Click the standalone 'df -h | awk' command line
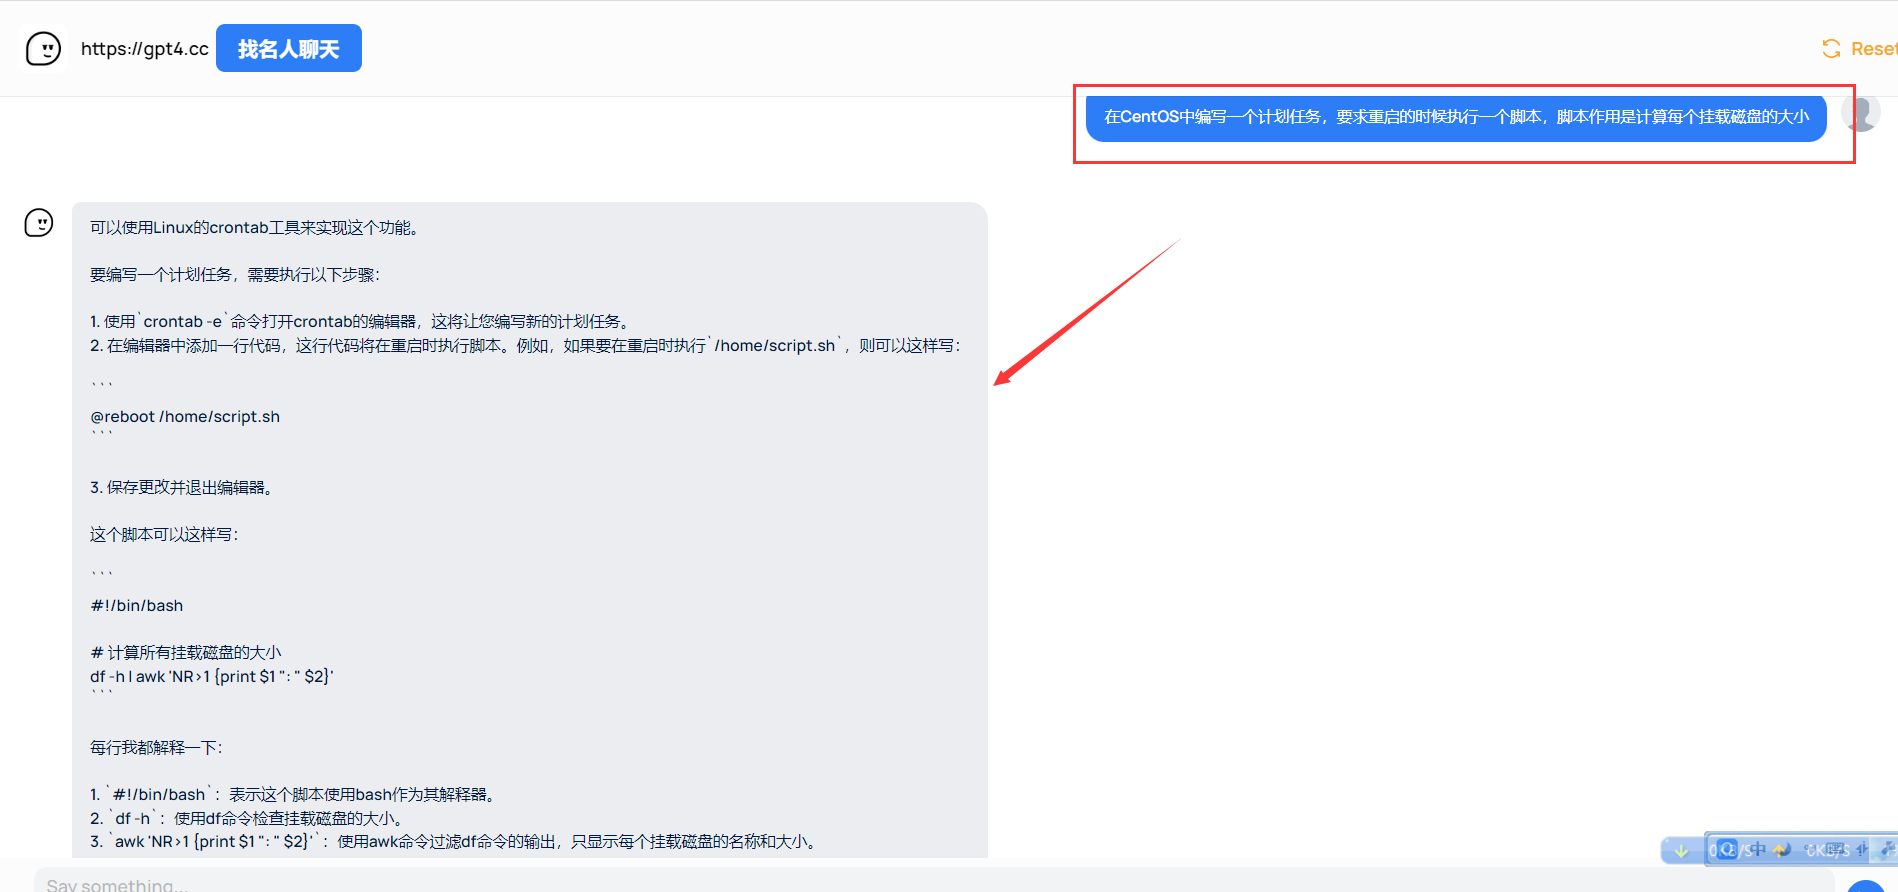The width and height of the screenshot is (1898, 892). (x=212, y=677)
